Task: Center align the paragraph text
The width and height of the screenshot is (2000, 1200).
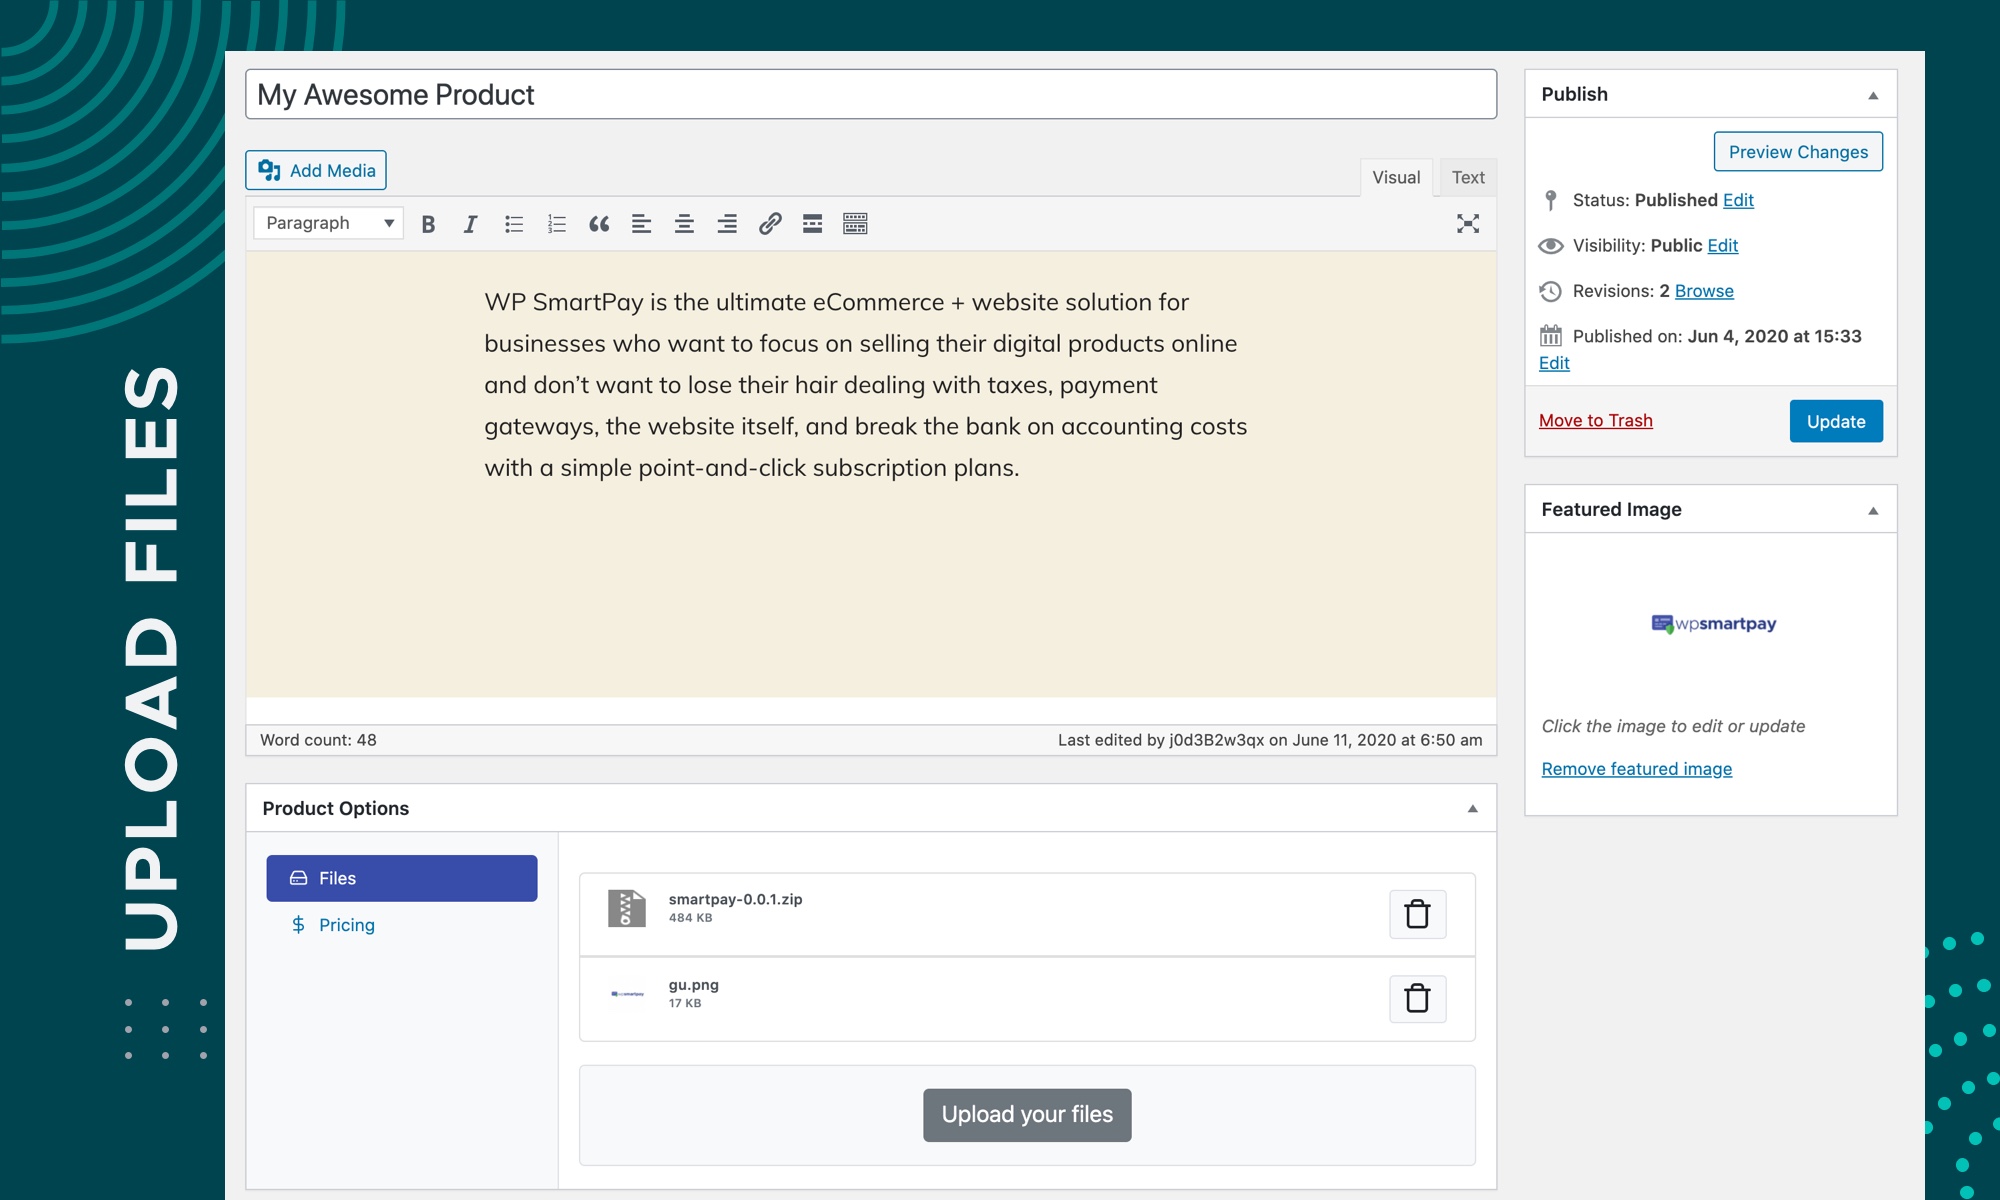Action: pos(684,224)
